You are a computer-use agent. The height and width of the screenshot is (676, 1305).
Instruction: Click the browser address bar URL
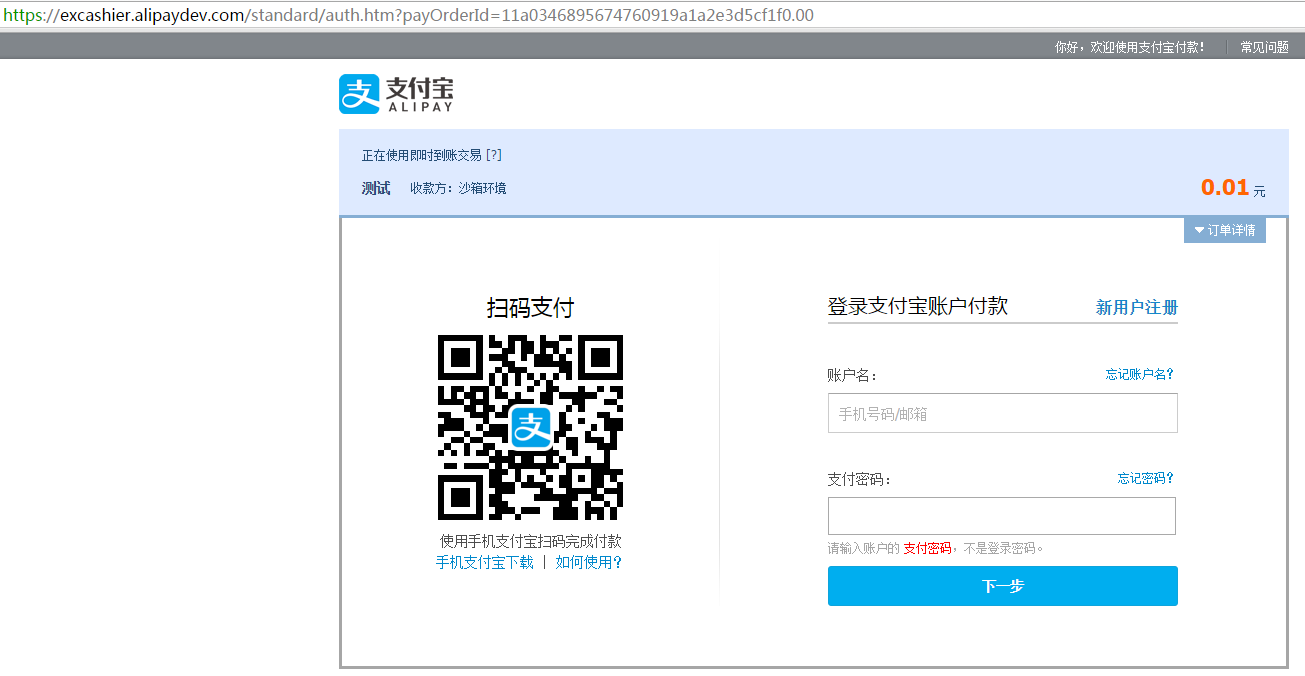408,15
